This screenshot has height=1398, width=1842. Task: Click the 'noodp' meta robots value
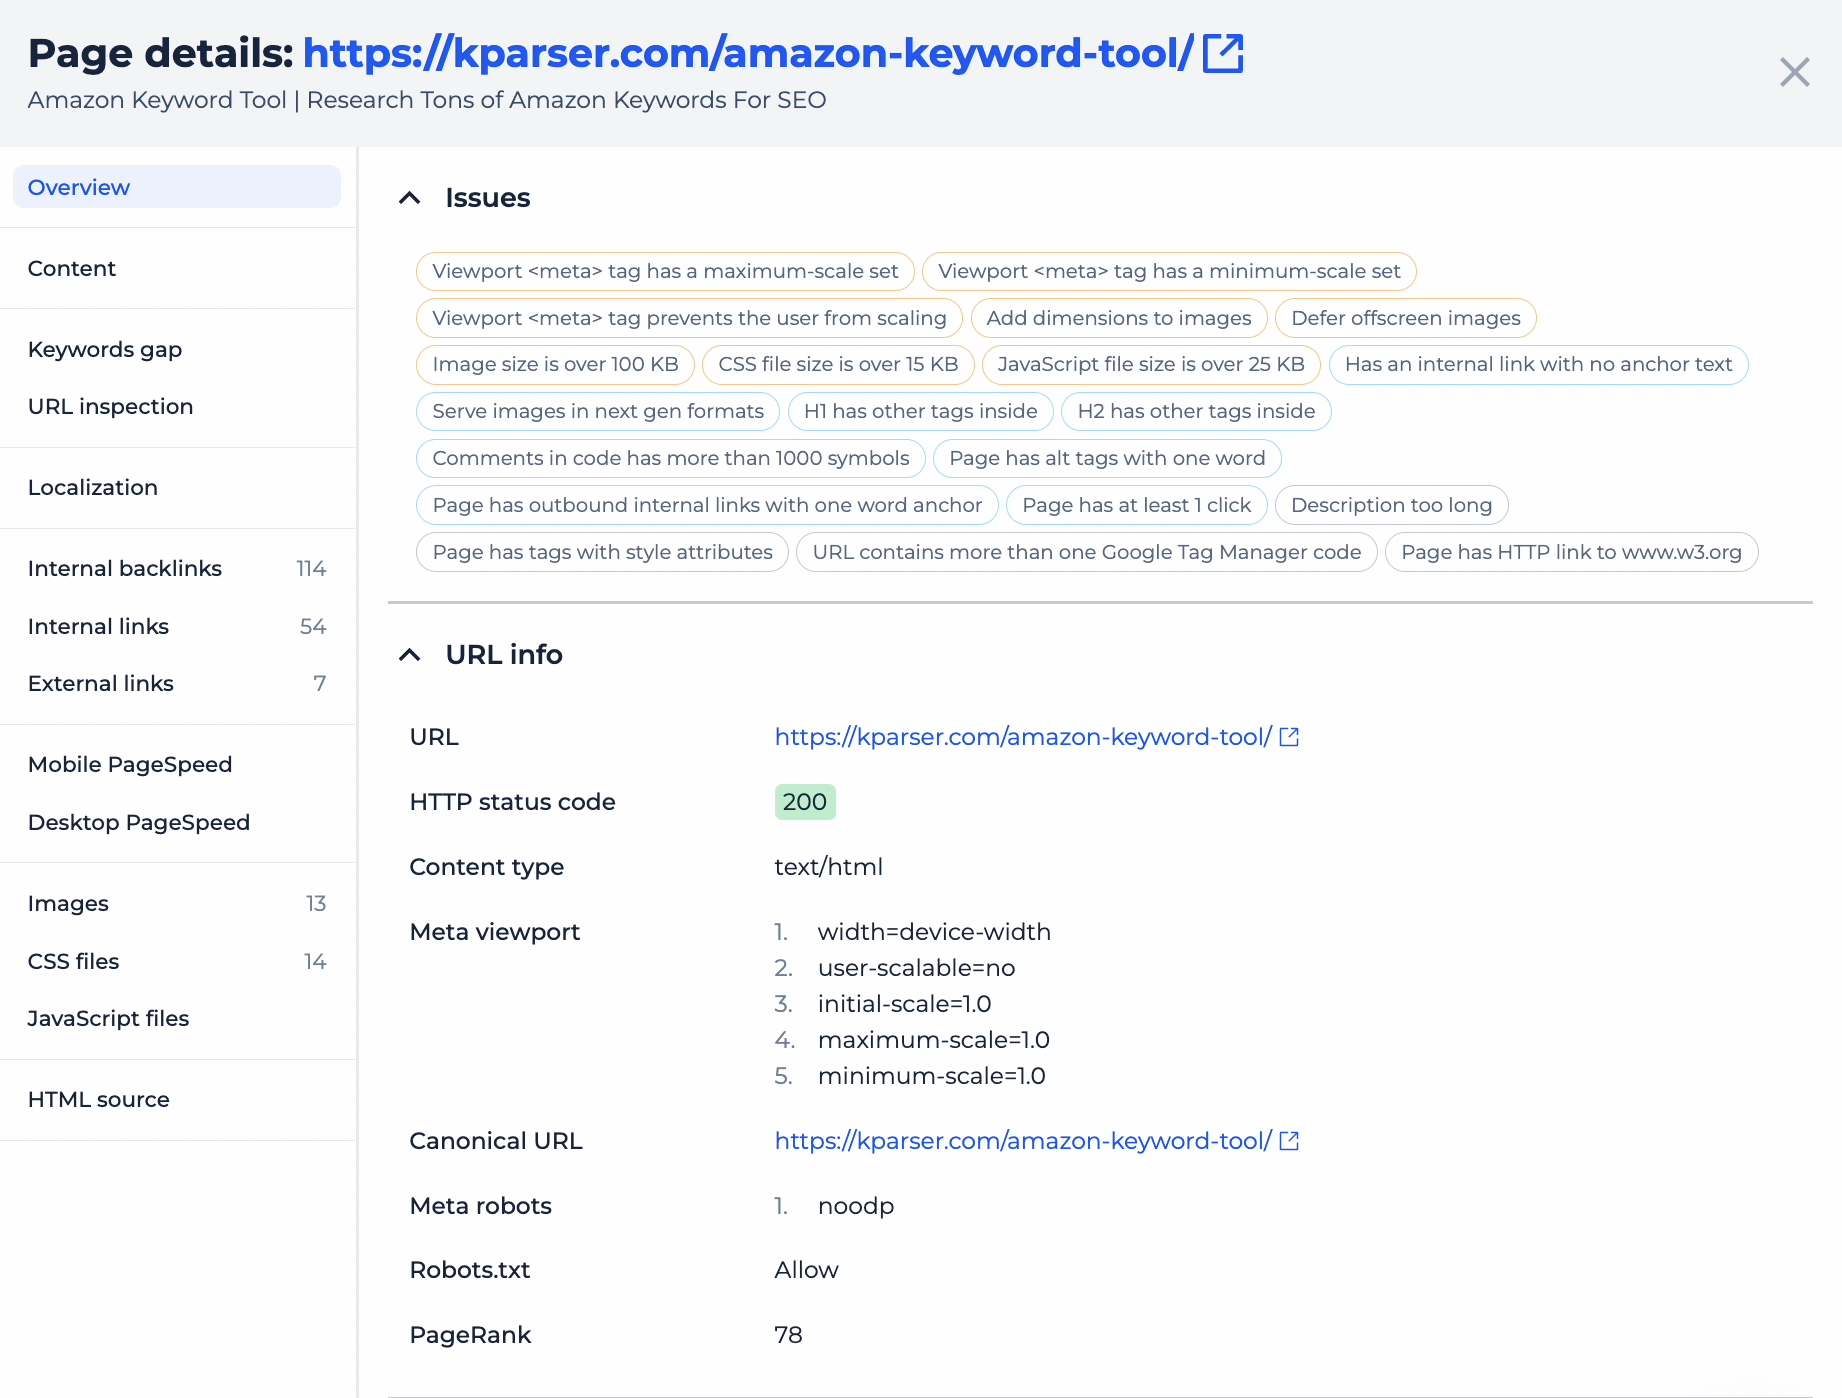click(856, 1206)
